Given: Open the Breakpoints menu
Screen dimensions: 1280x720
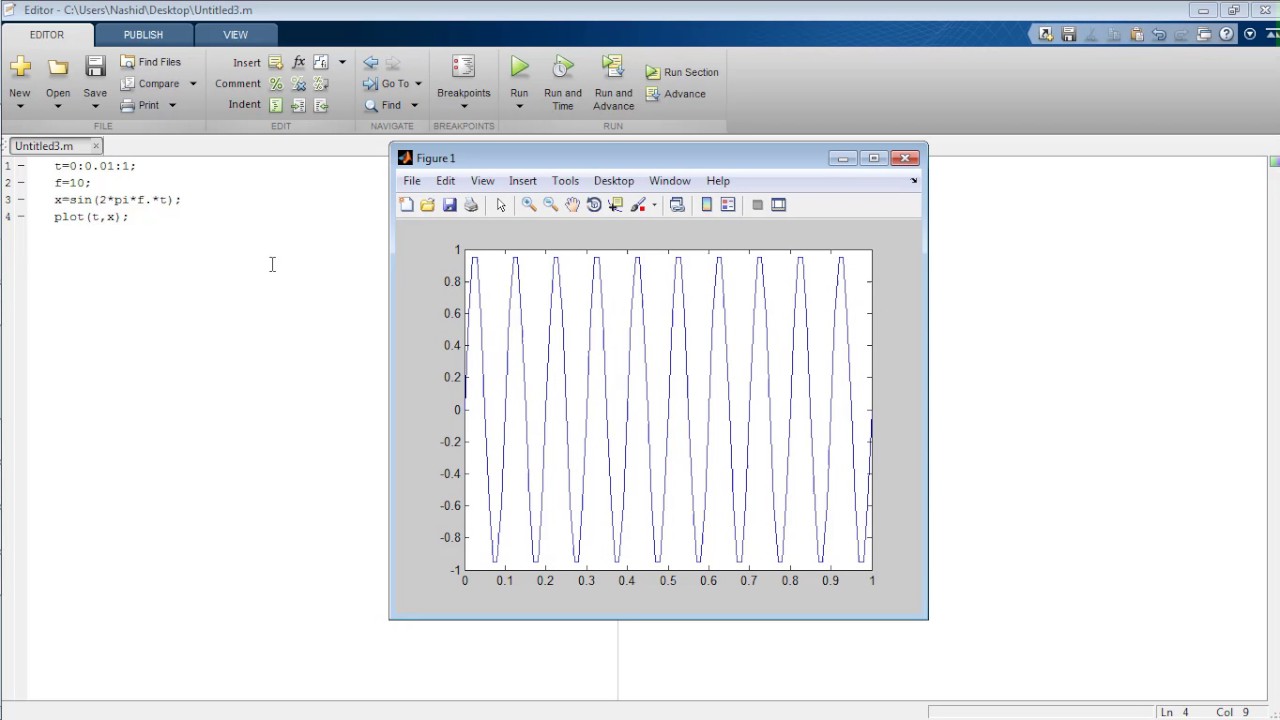Looking at the screenshot, I should coord(463,81).
